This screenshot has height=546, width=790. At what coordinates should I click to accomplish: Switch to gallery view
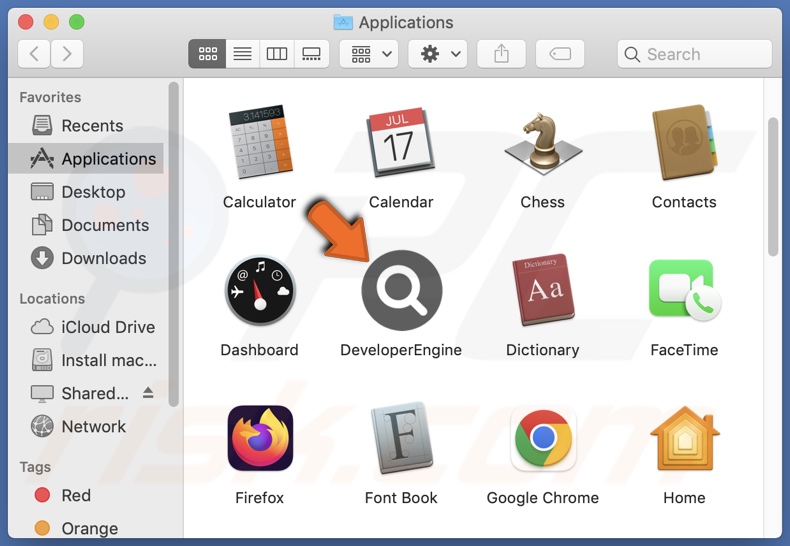[311, 53]
